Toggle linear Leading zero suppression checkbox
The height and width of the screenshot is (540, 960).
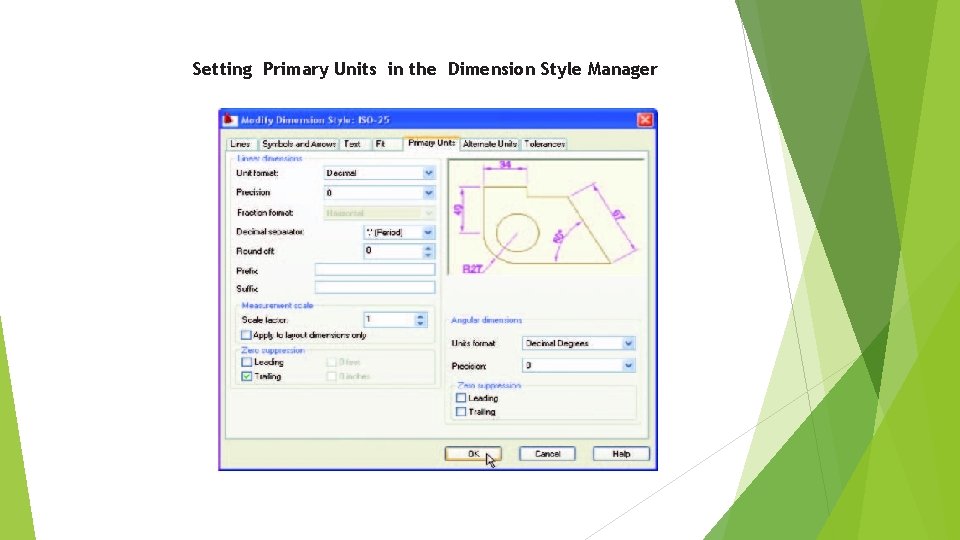[x=247, y=362]
